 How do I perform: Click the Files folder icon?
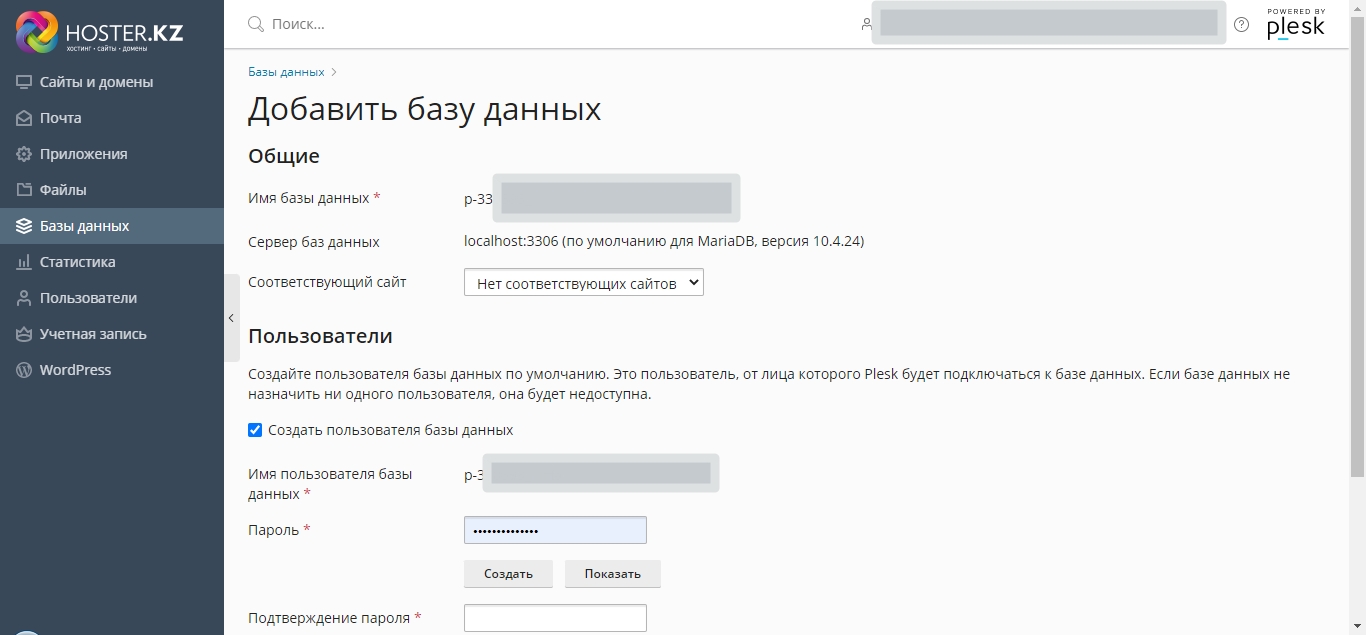[x=24, y=190]
